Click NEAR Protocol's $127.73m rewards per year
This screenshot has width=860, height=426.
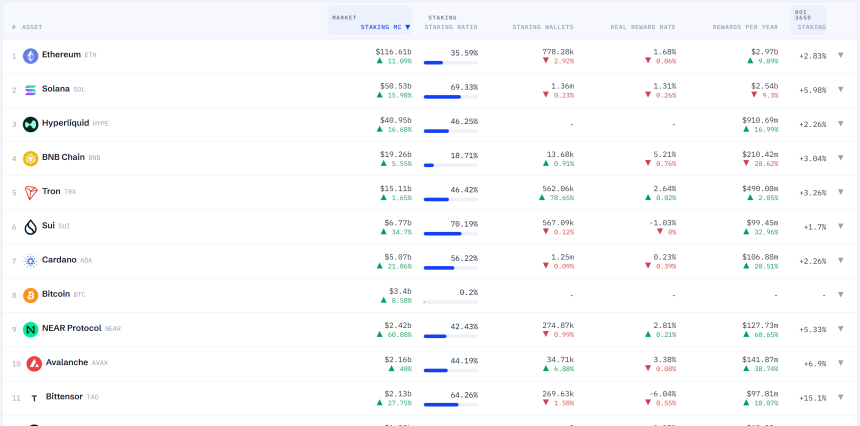point(760,326)
